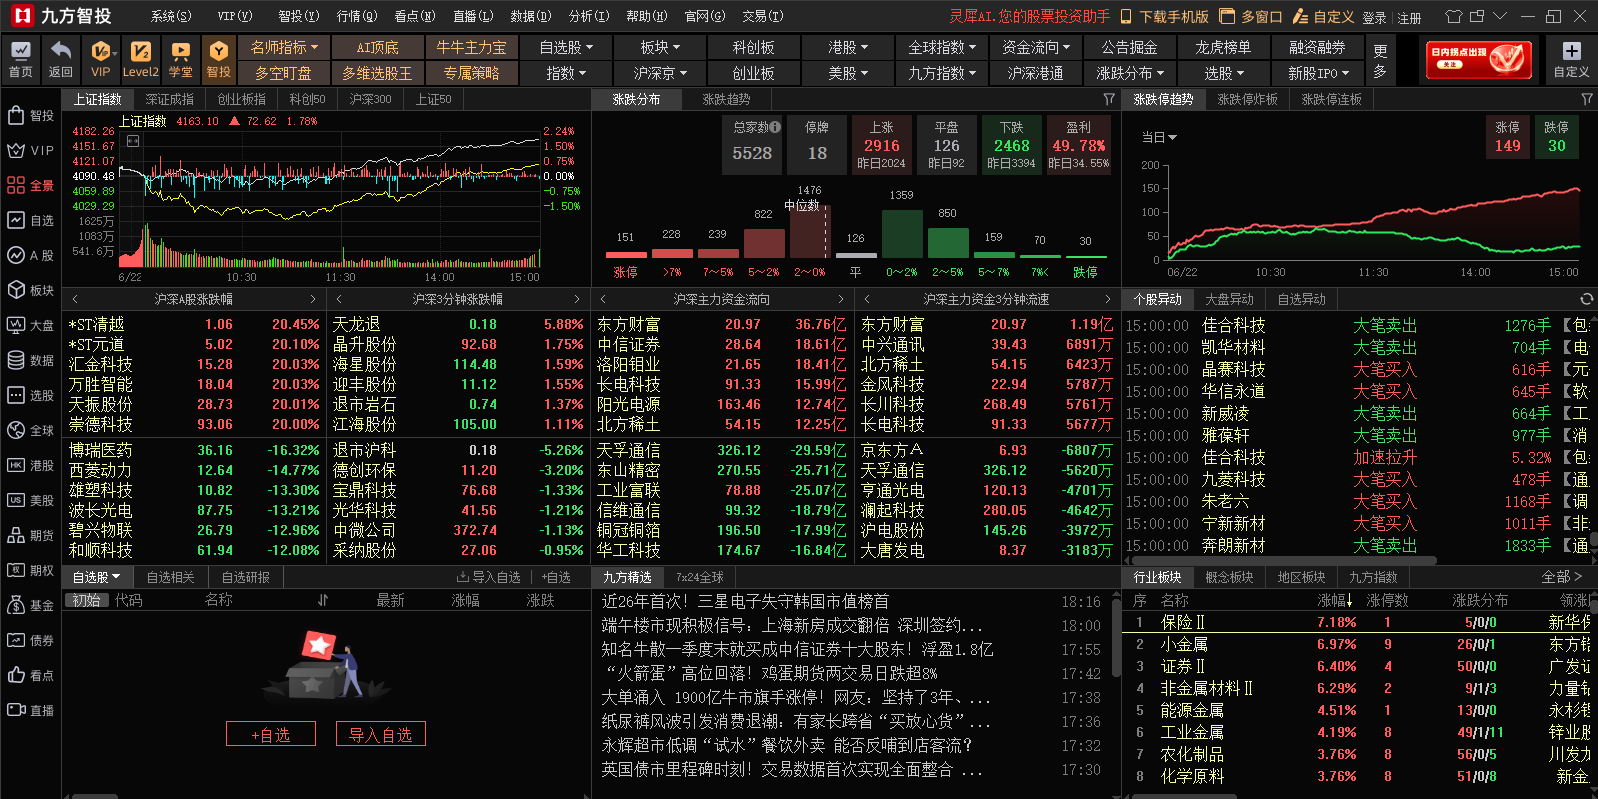The image size is (1598, 799).
Task: Open 全球 global markets in the left sidebar
Action: (30, 430)
